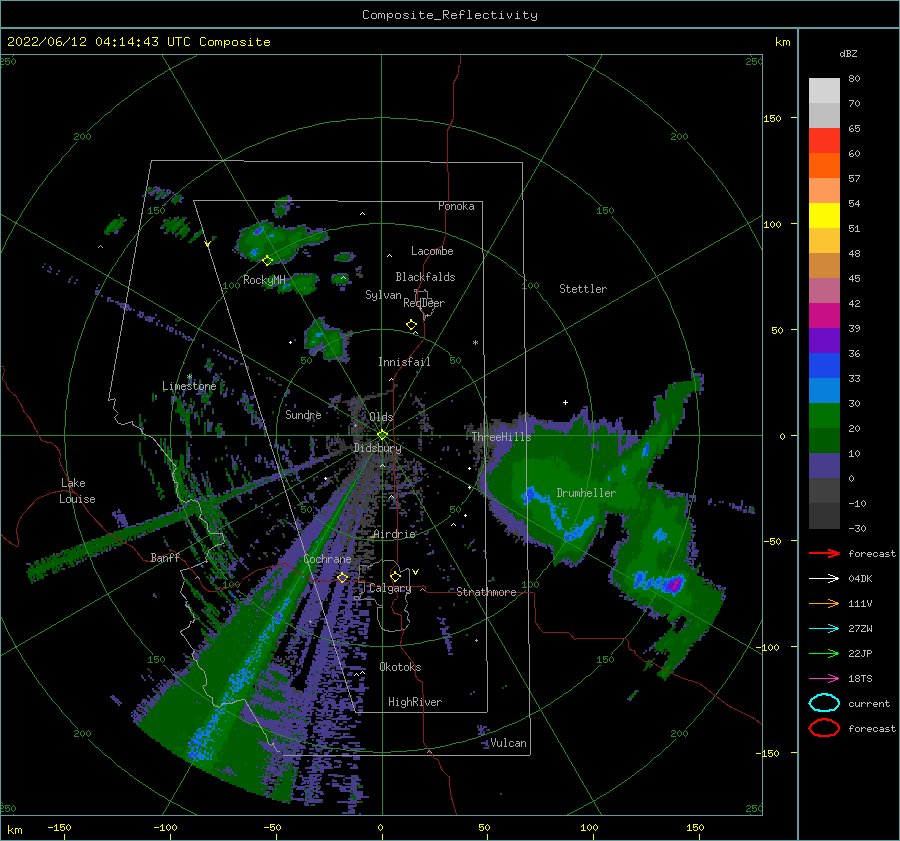900x841 pixels.
Task: Pick the bright green 30 dBZ swatch
Action: pyautogui.click(x=824, y=415)
